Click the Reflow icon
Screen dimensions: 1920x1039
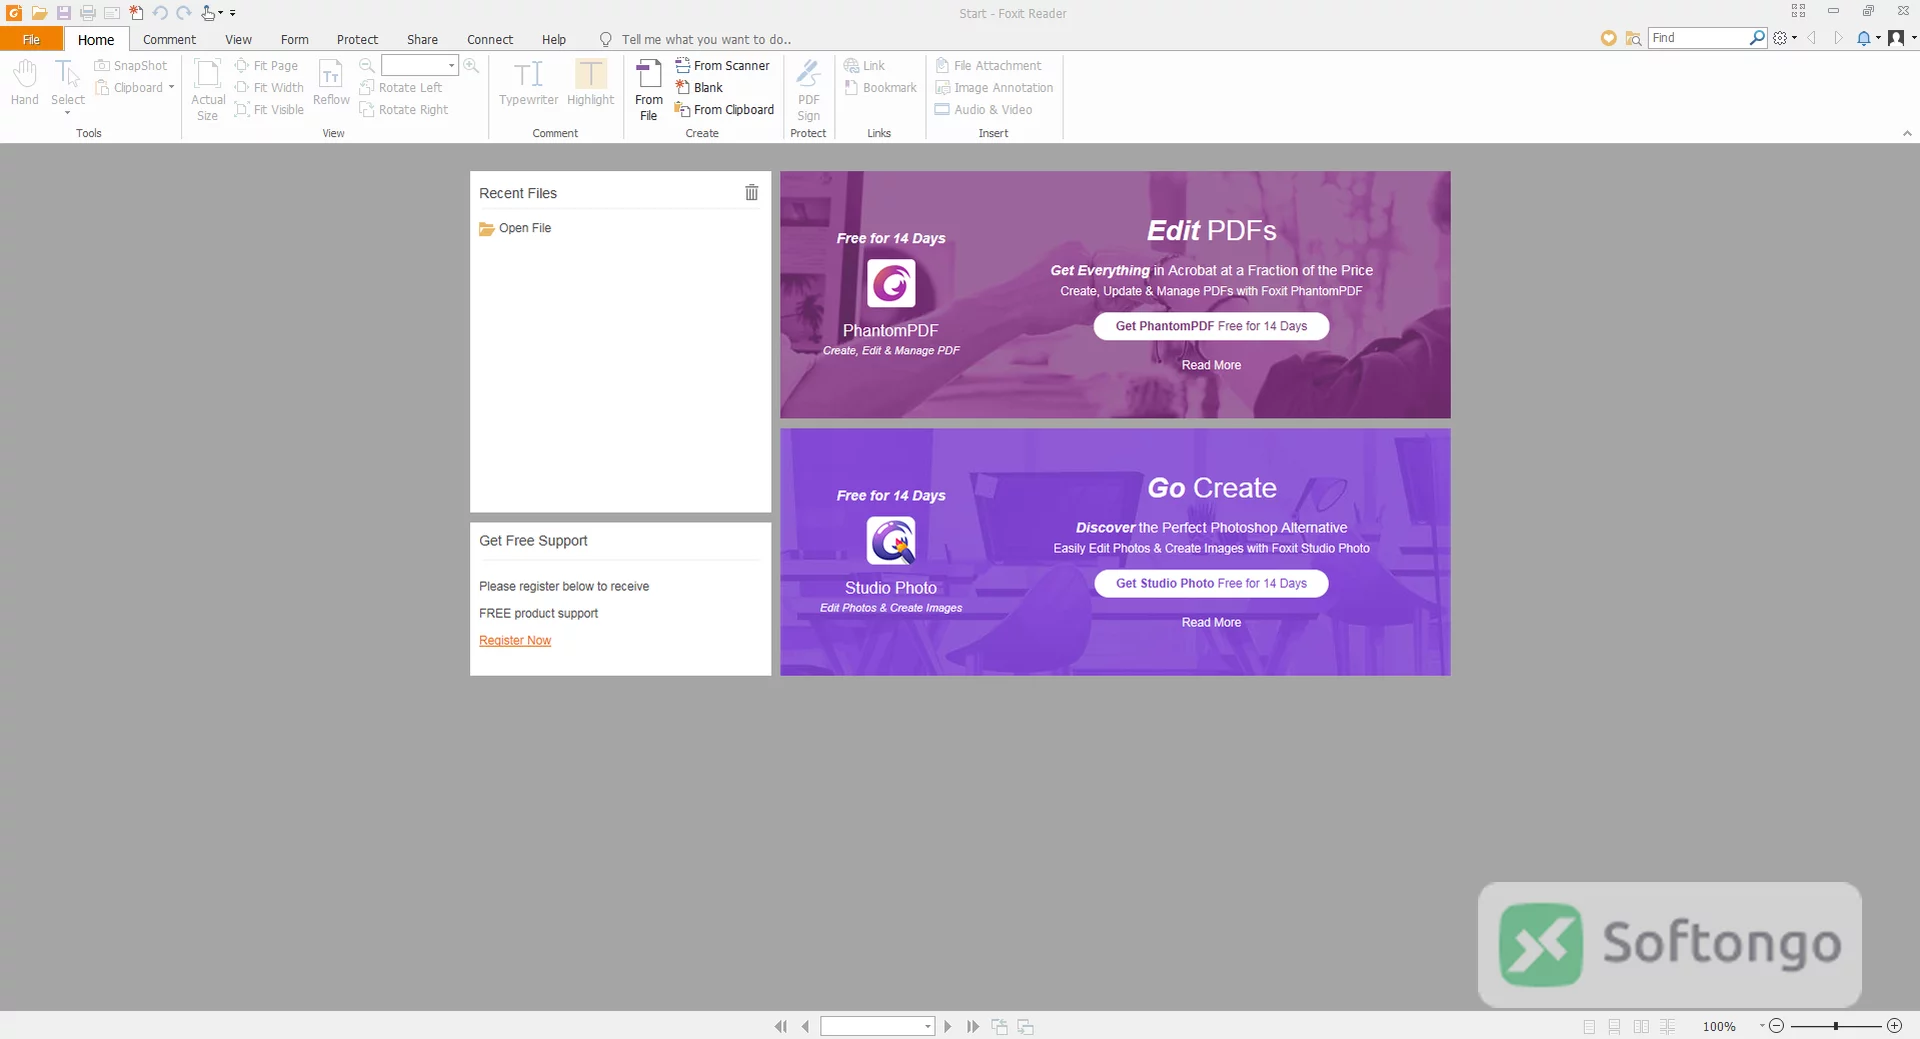pyautogui.click(x=331, y=82)
